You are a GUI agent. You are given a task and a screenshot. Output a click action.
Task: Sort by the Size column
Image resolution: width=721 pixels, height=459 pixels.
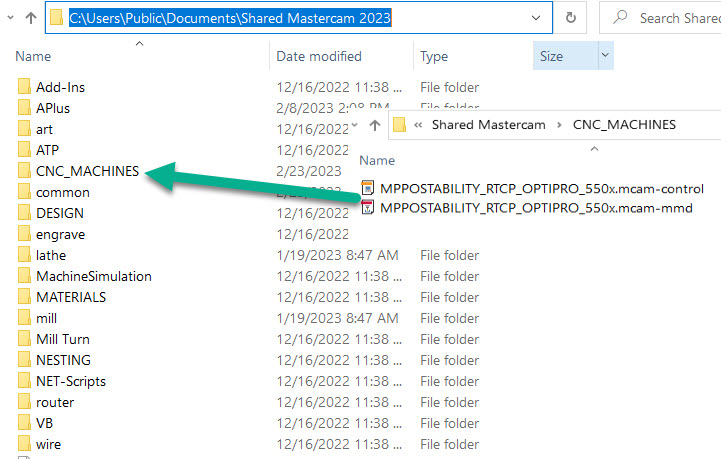click(551, 56)
